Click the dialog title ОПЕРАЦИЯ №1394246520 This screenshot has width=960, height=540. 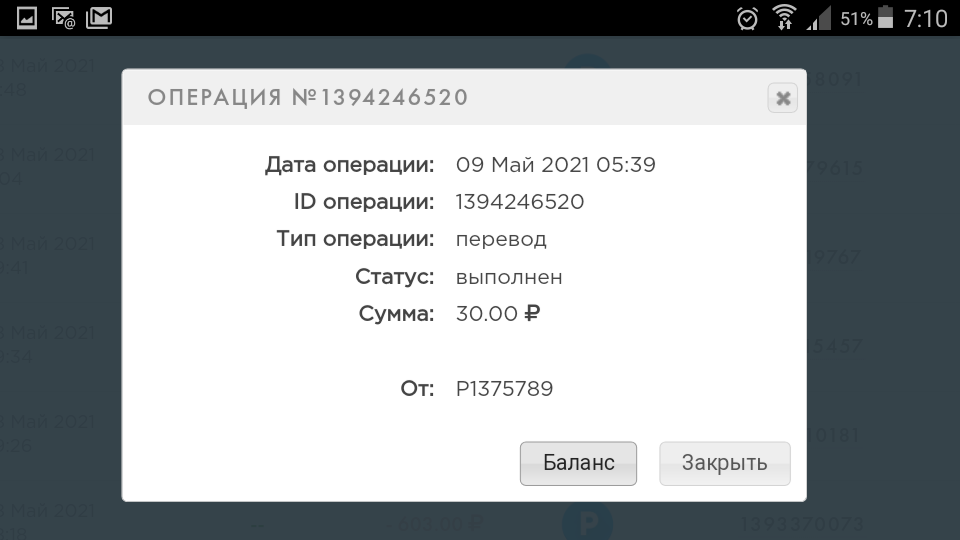point(308,98)
